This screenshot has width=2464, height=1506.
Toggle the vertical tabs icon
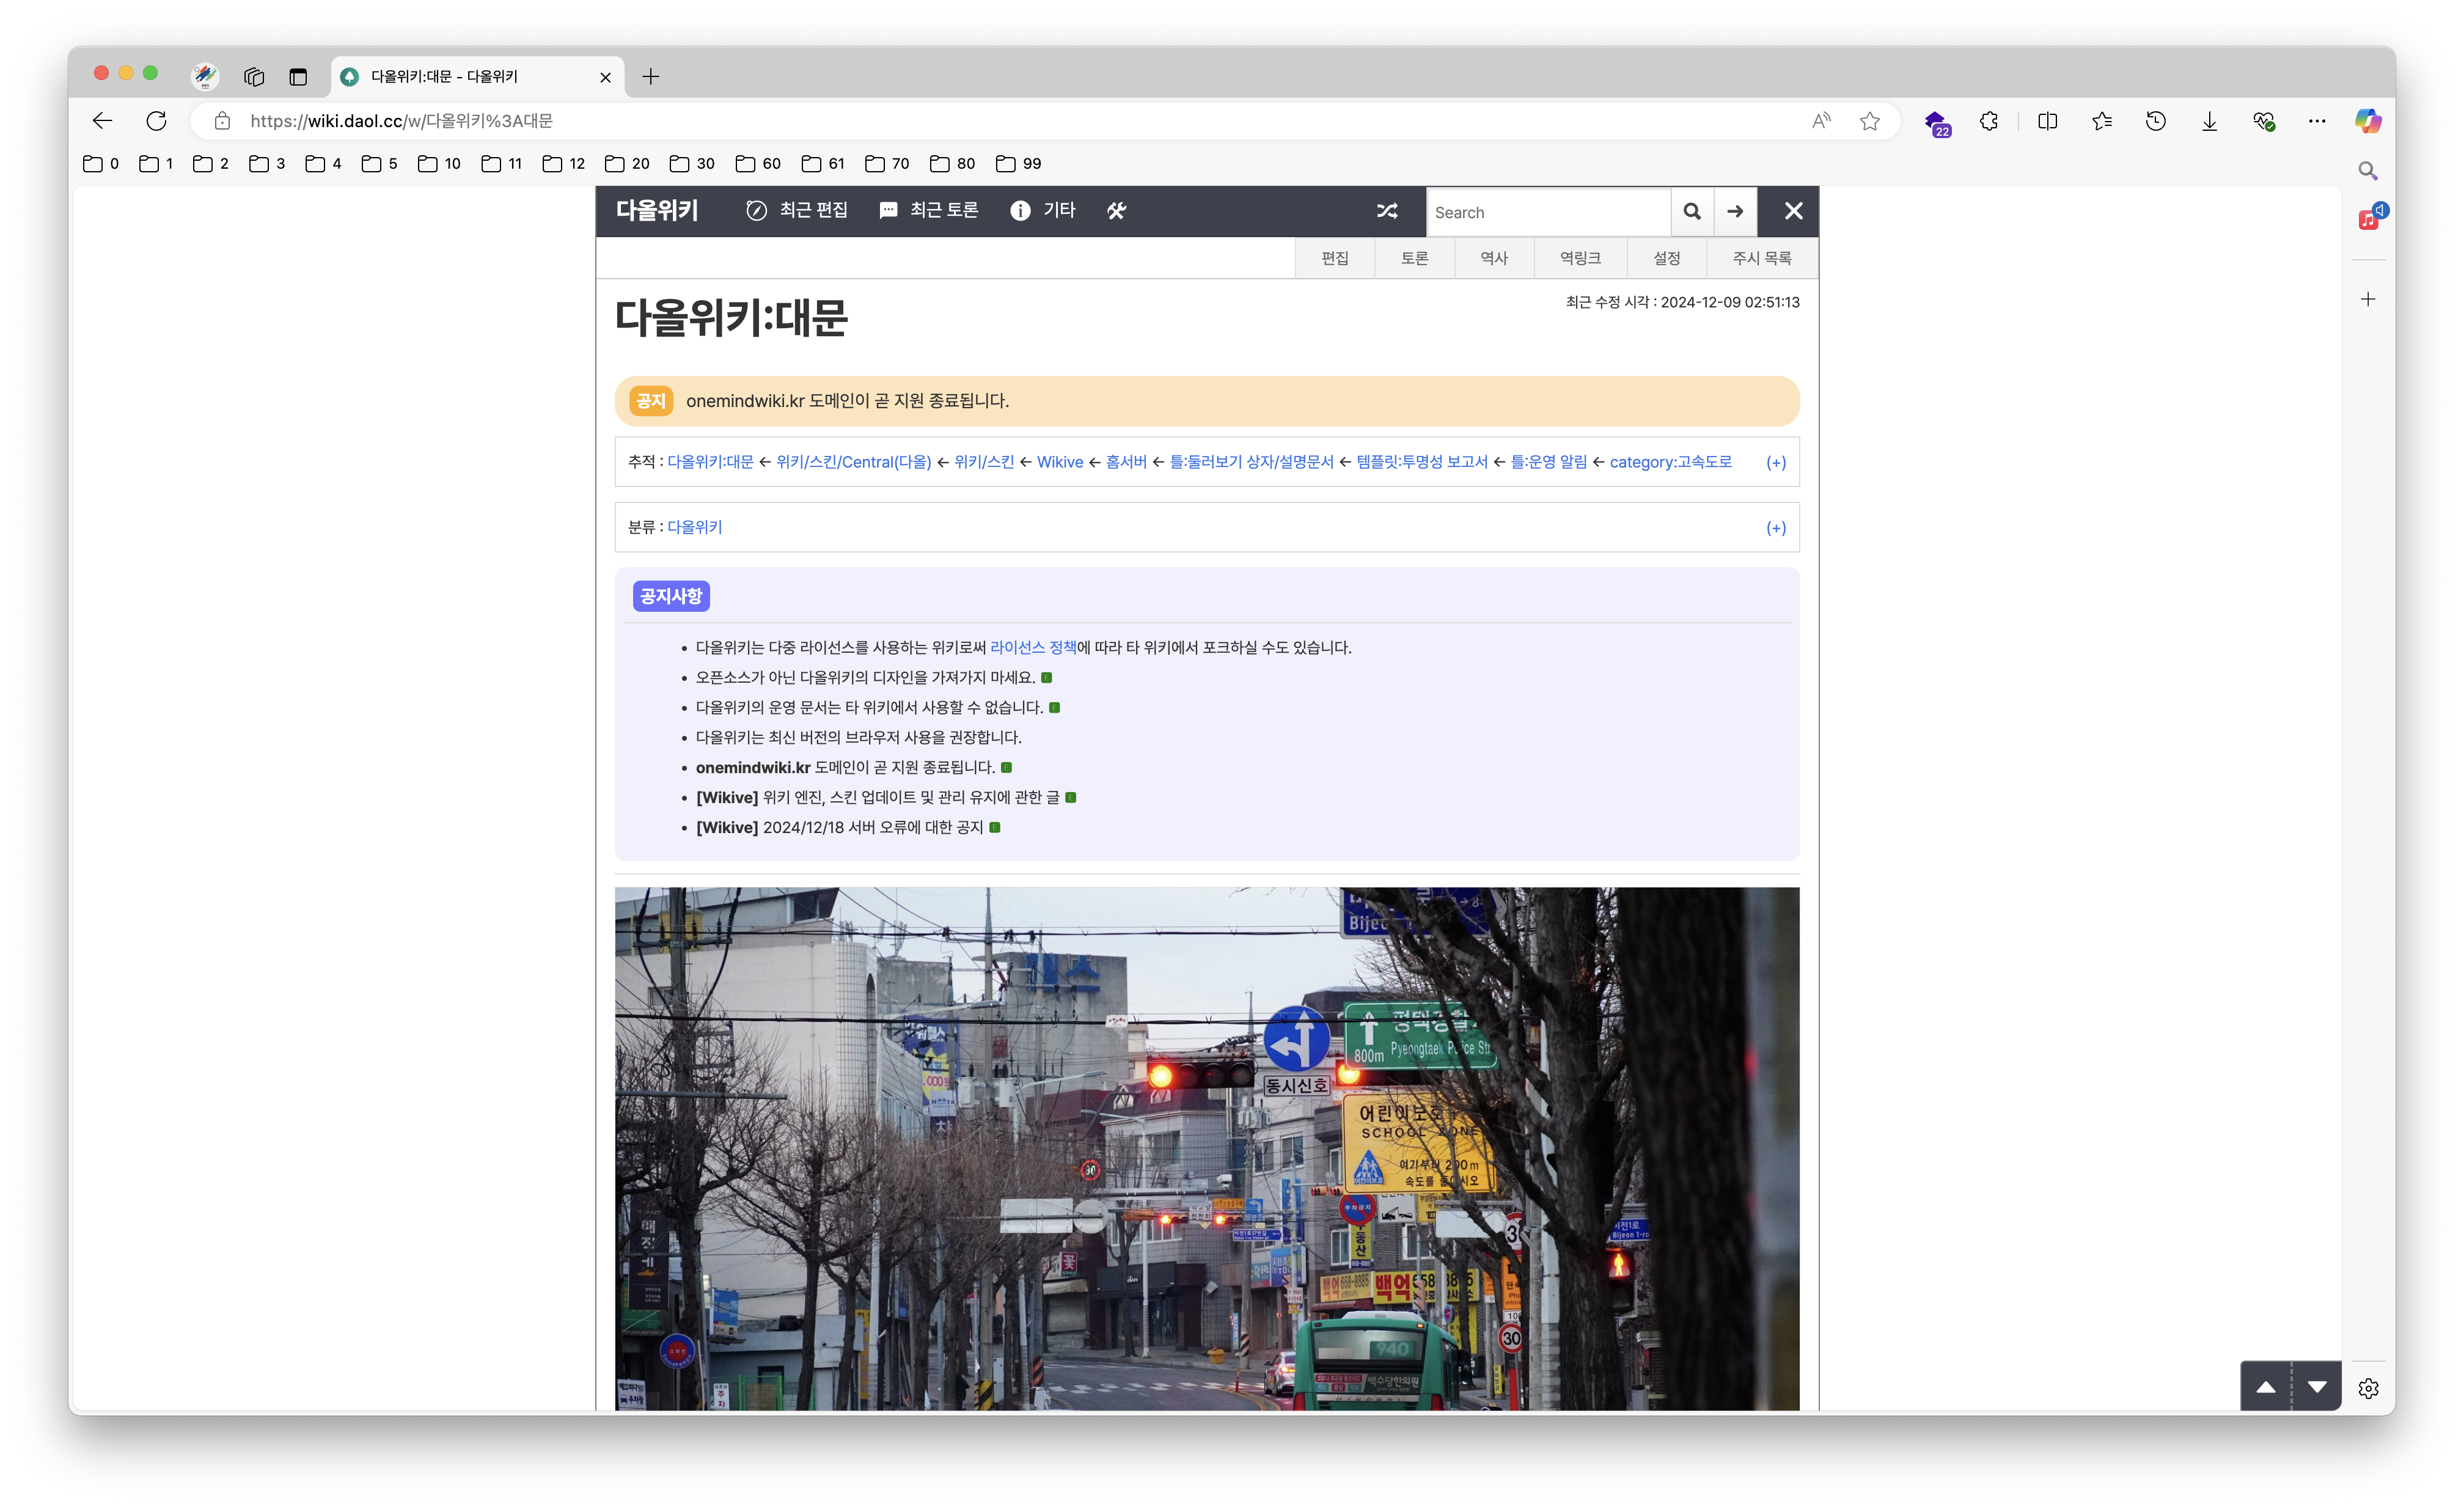click(x=298, y=76)
